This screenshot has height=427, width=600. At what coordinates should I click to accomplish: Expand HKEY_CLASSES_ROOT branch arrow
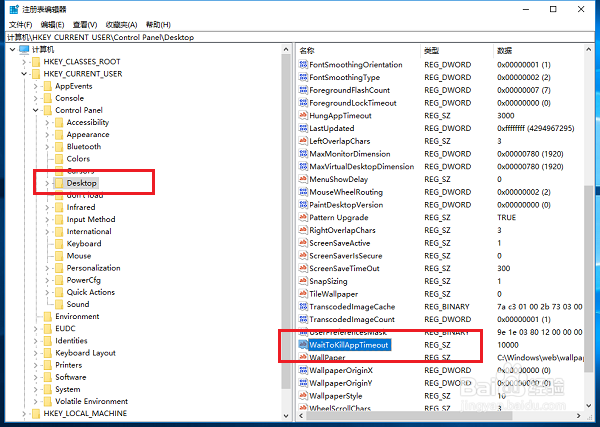click(x=24, y=62)
